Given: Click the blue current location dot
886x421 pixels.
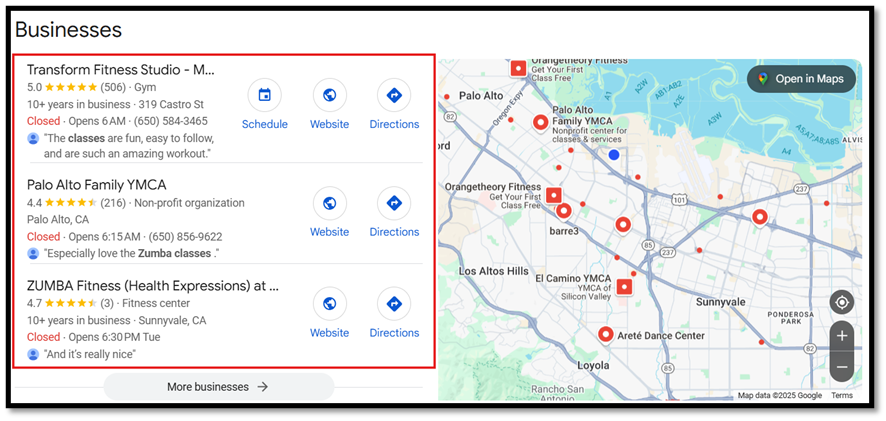Looking at the screenshot, I should pos(614,154).
